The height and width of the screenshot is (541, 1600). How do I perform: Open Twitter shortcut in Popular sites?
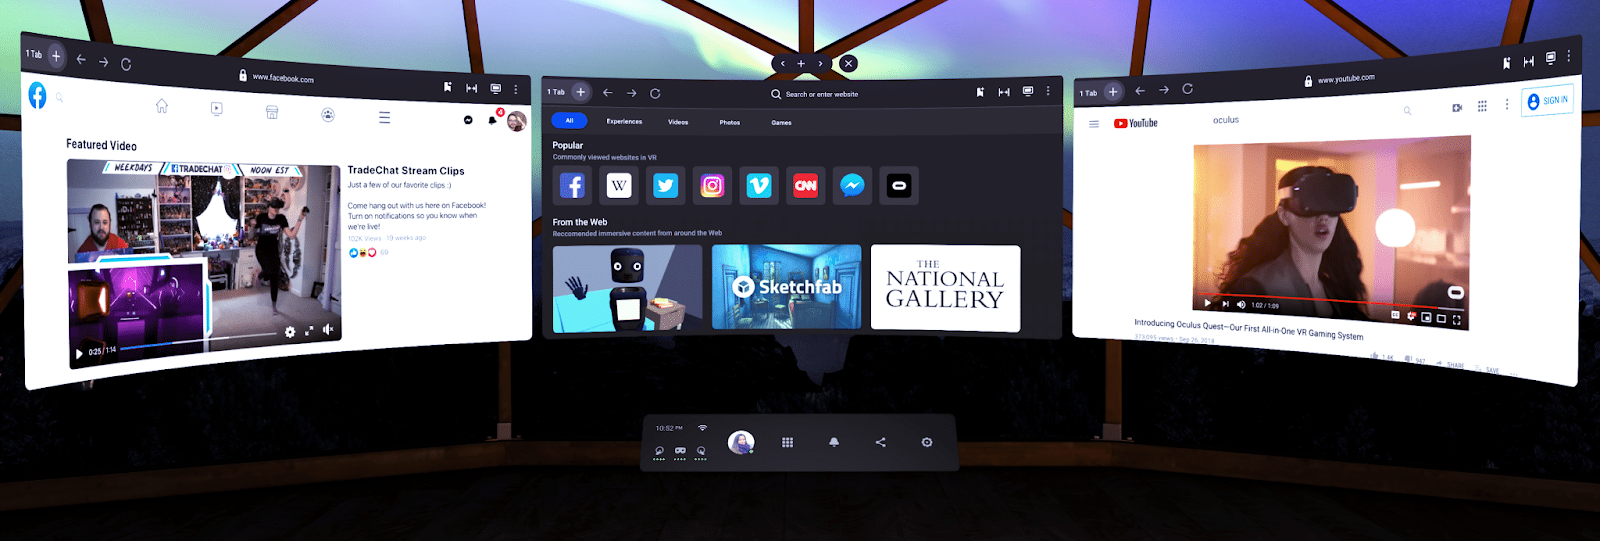[x=665, y=185]
